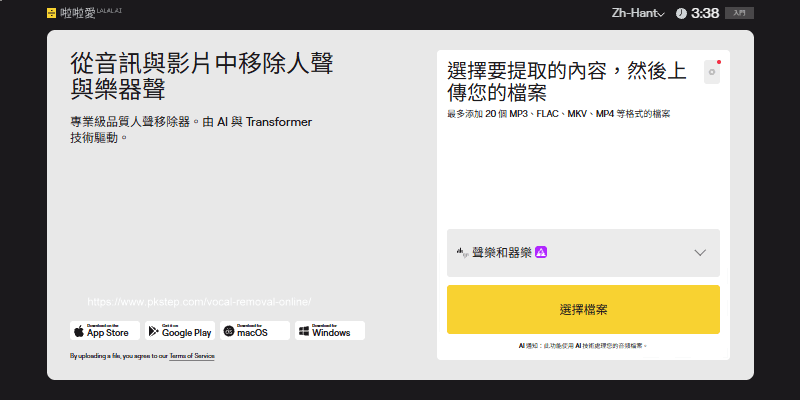
Task: Click the yellow 選擇檔案 button
Action: click(x=583, y=310)
